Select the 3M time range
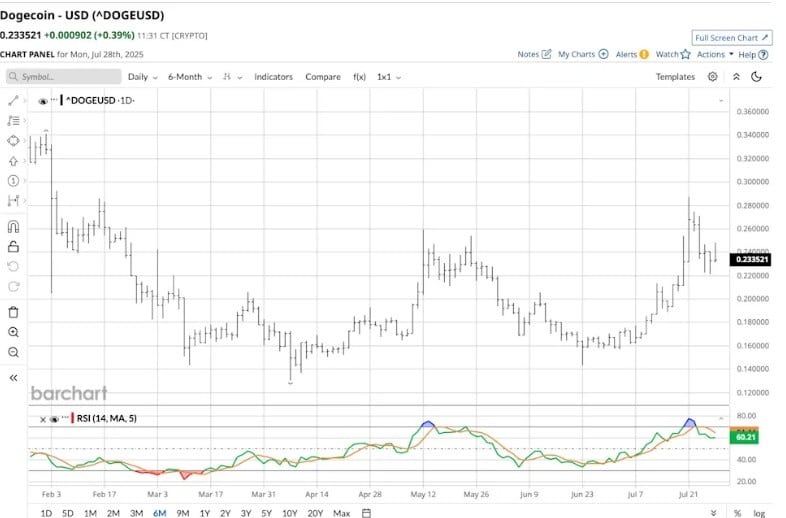 136,513
